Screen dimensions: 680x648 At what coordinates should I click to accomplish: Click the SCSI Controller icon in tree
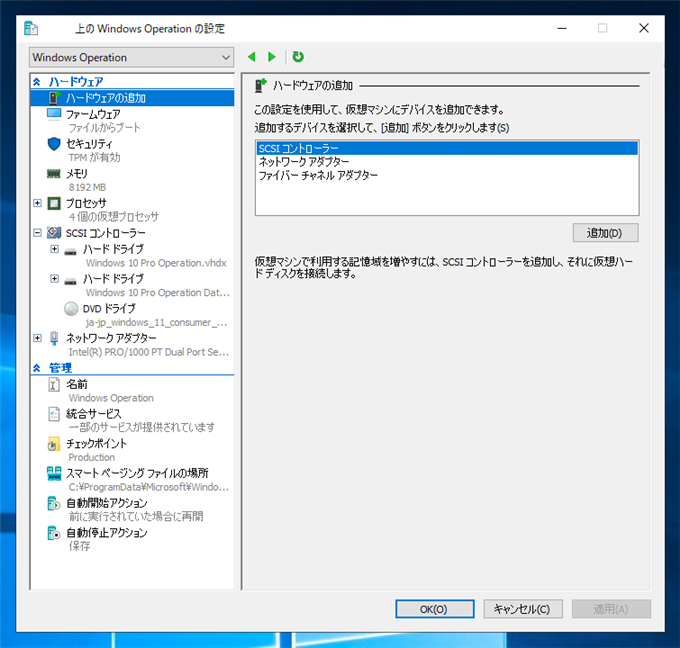click(x=54, y=233)
